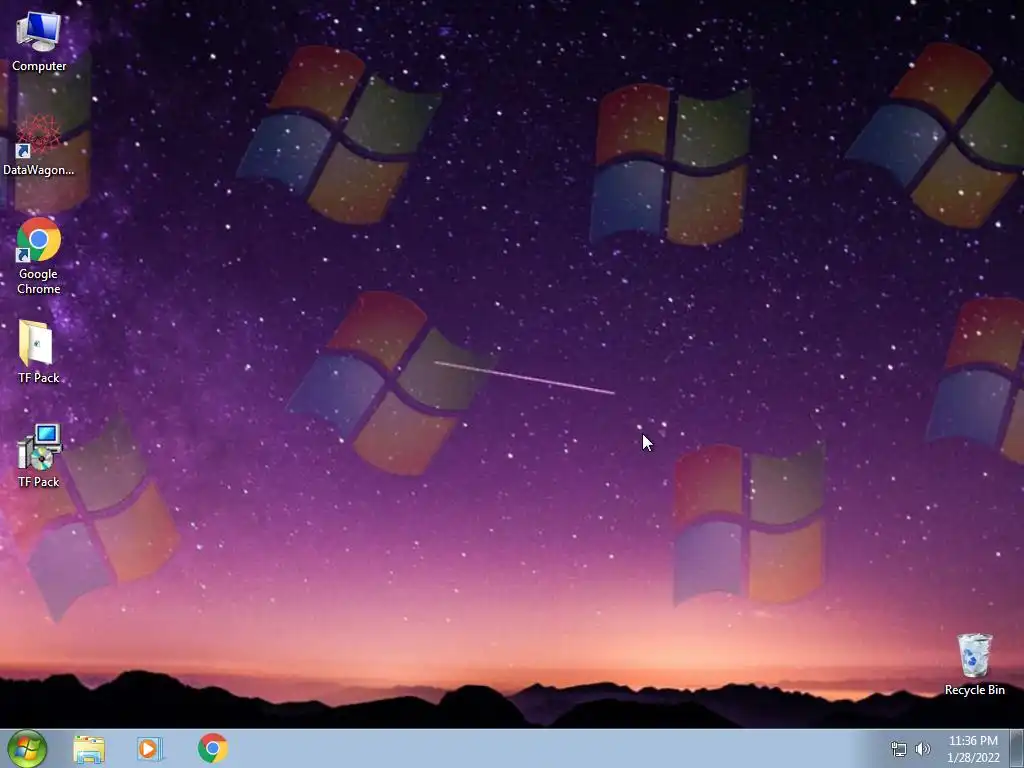The width and height of the screenshot is (1024, 768).
Task: Open Windows Explorer from the taskbar
Action: pyautogui.click(x=89, y=749)
